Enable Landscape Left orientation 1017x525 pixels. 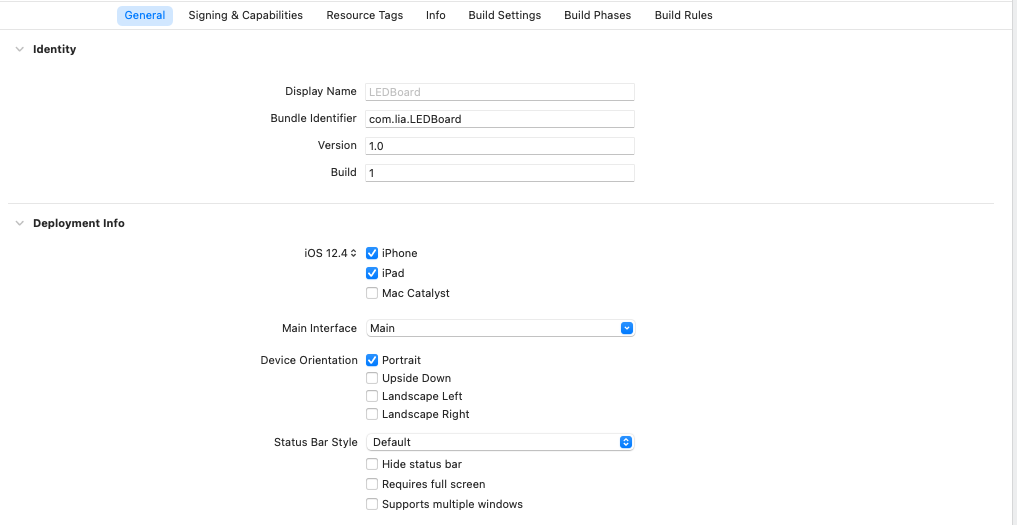[x=372, y=396]
